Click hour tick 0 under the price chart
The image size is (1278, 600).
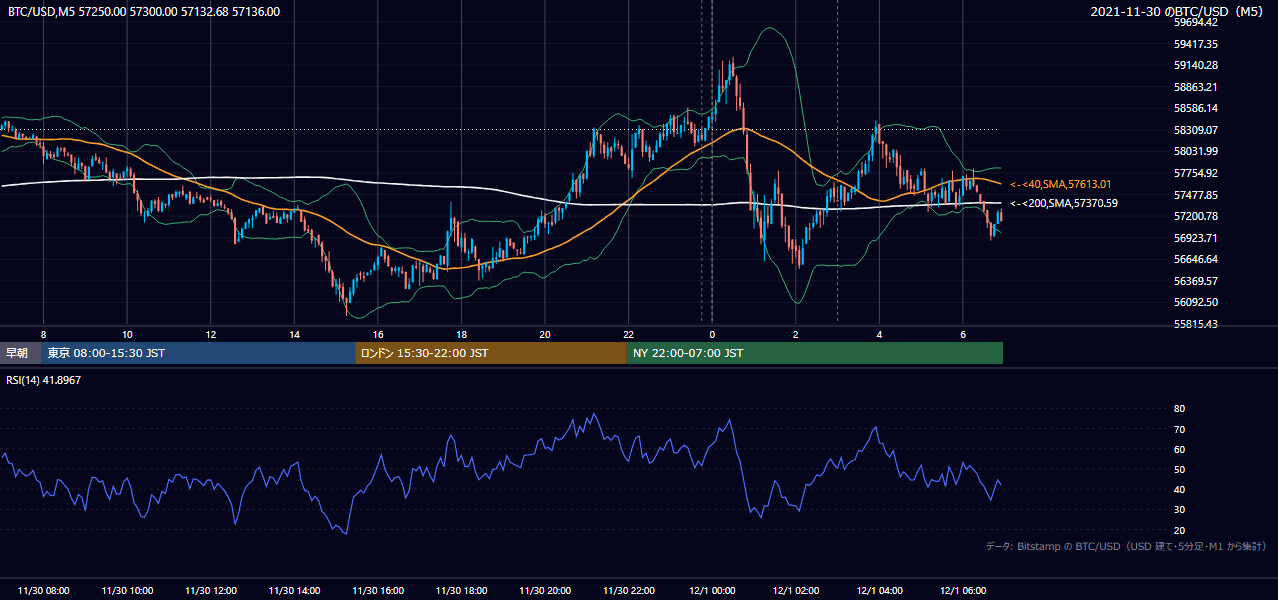click(x=712, y=334)
